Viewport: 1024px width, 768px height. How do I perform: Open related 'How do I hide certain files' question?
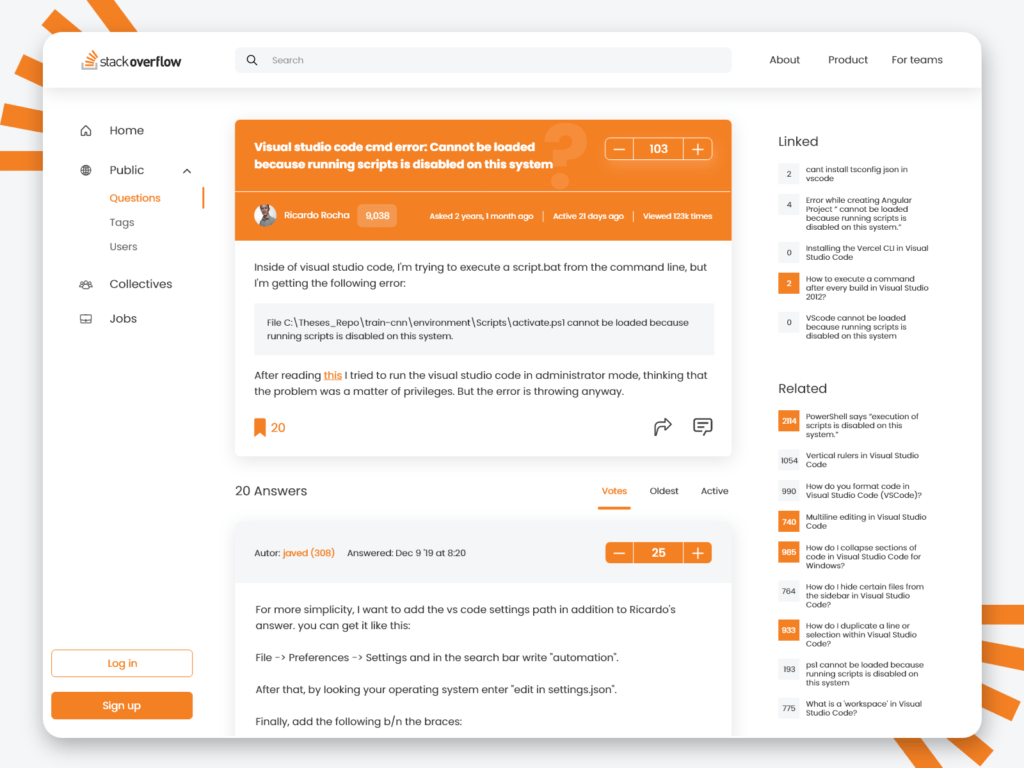(x=864, y=596)
